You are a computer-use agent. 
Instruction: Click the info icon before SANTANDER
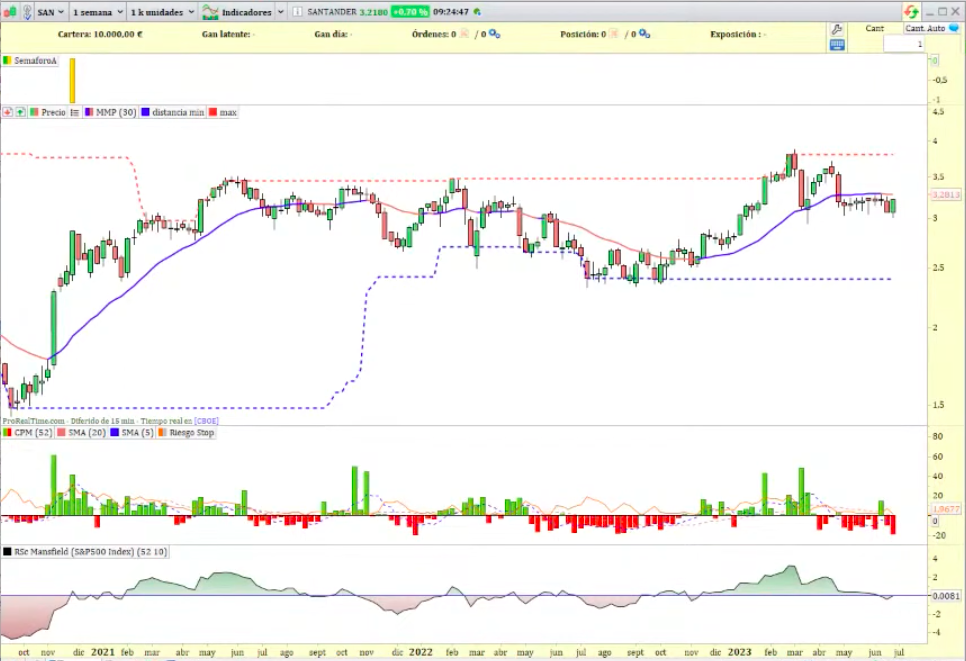click(x=298, y=12)
